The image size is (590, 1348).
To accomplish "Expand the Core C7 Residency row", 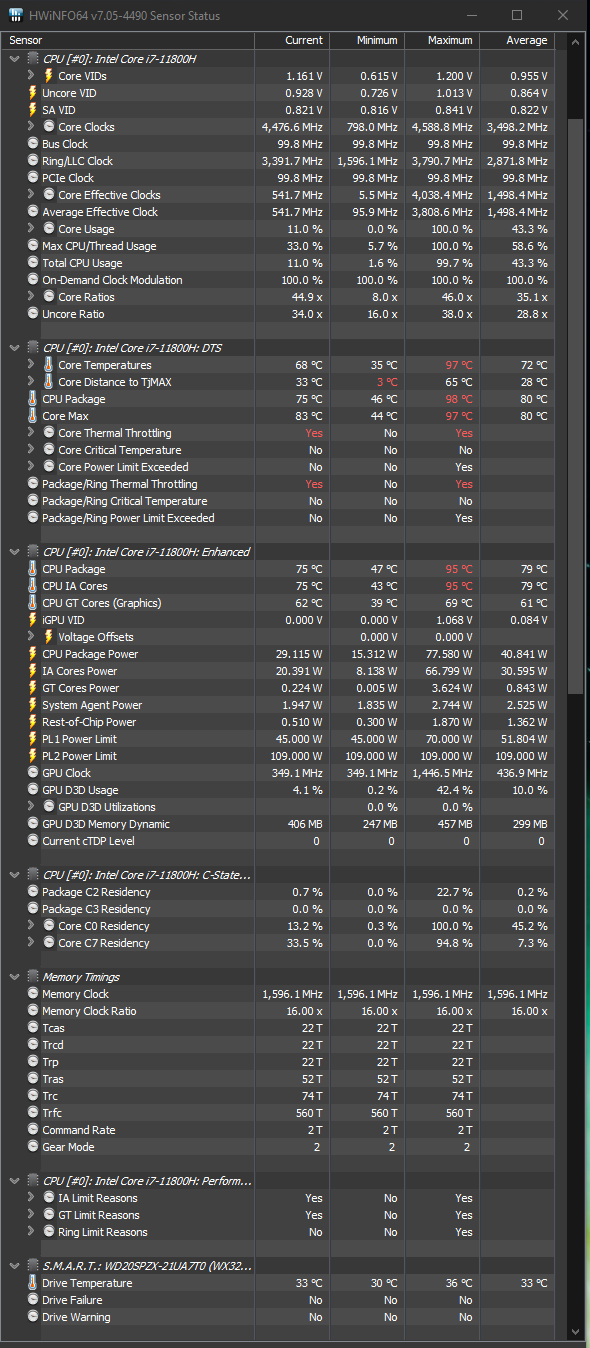I will [31, 943].
